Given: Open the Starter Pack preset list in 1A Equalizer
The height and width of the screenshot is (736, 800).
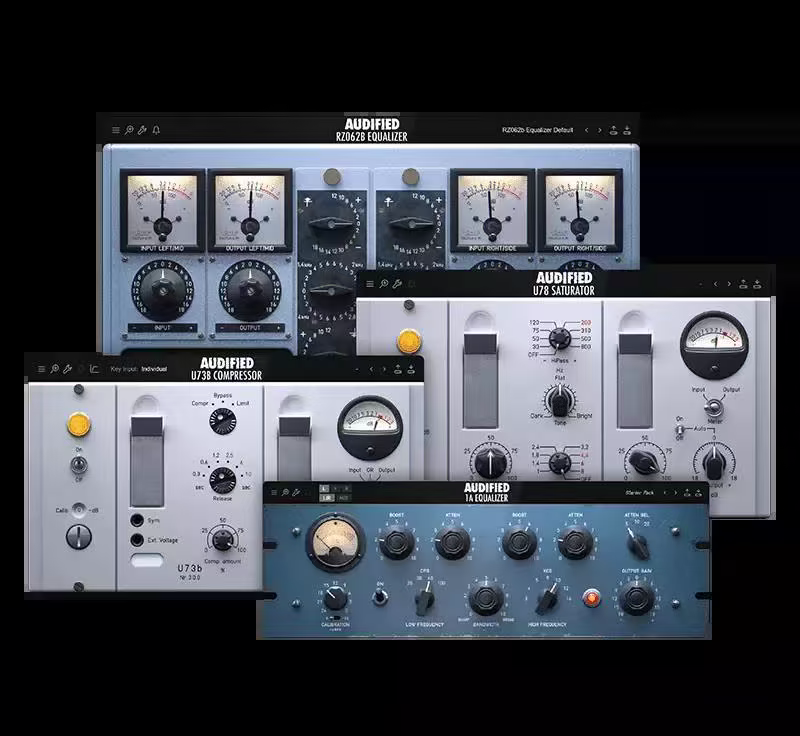Looking at the screenshot, I should (640, 493).
